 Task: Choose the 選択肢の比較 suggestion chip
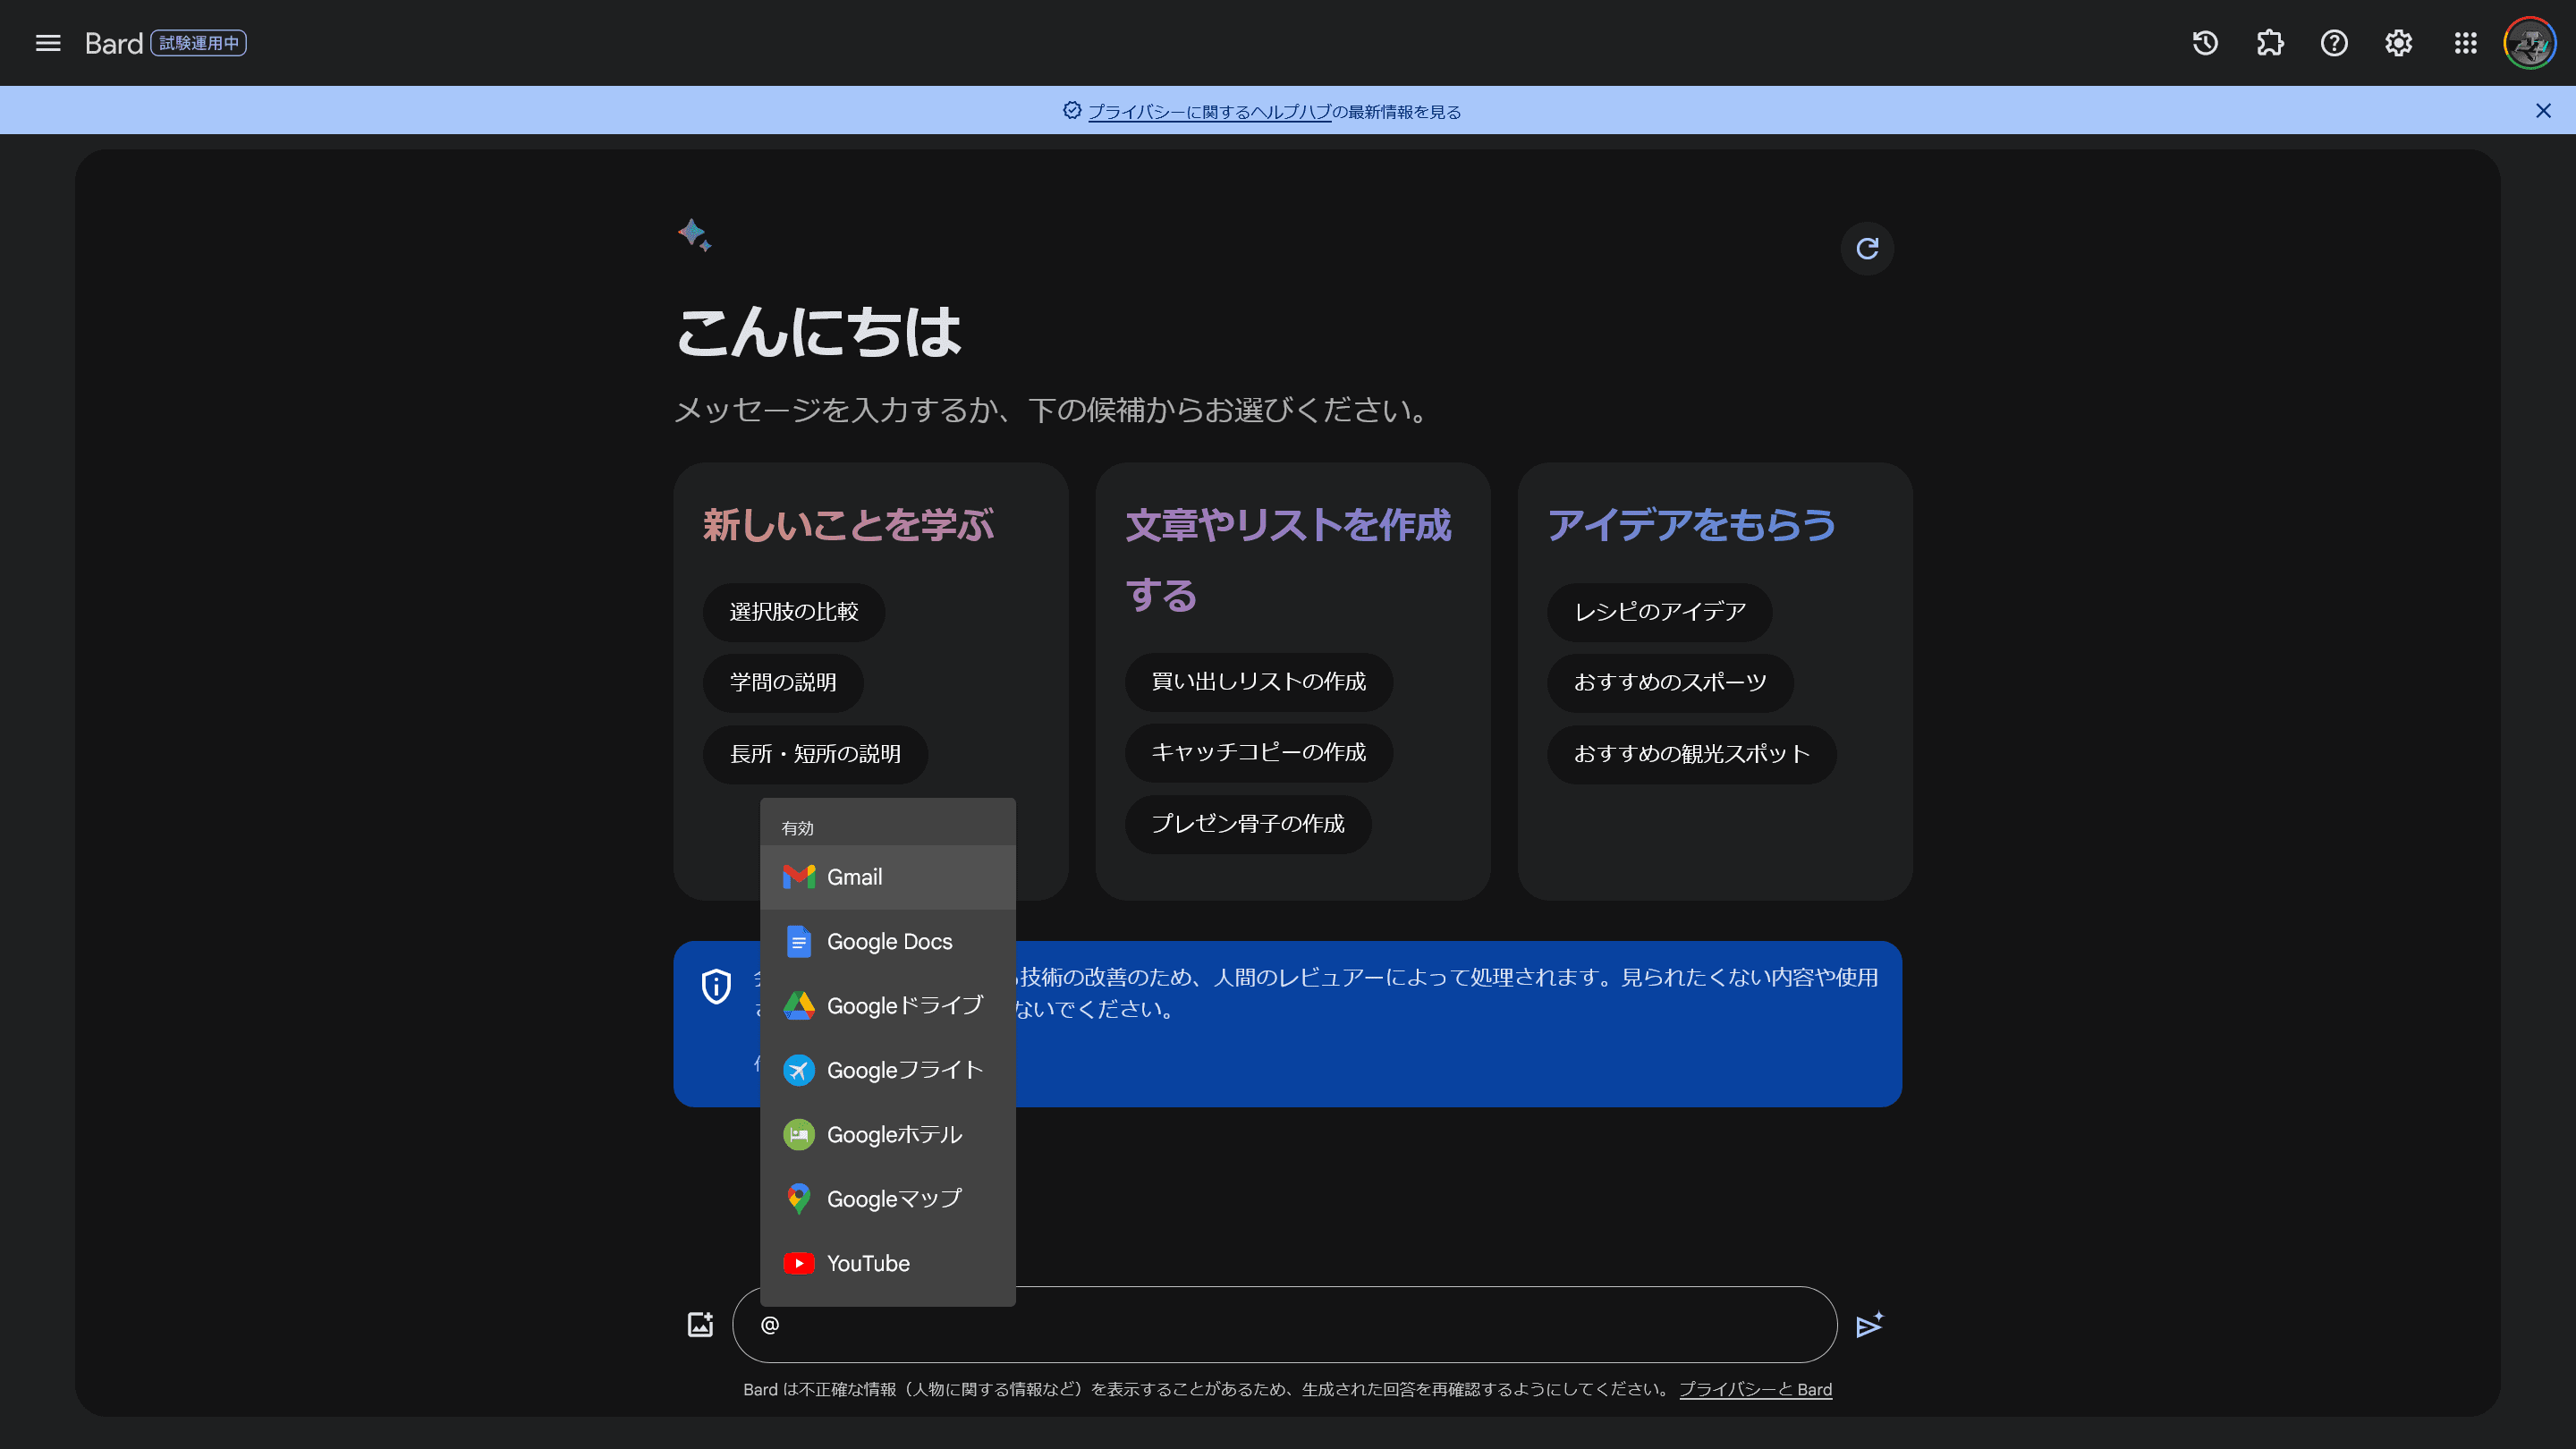tap(794, 612)
